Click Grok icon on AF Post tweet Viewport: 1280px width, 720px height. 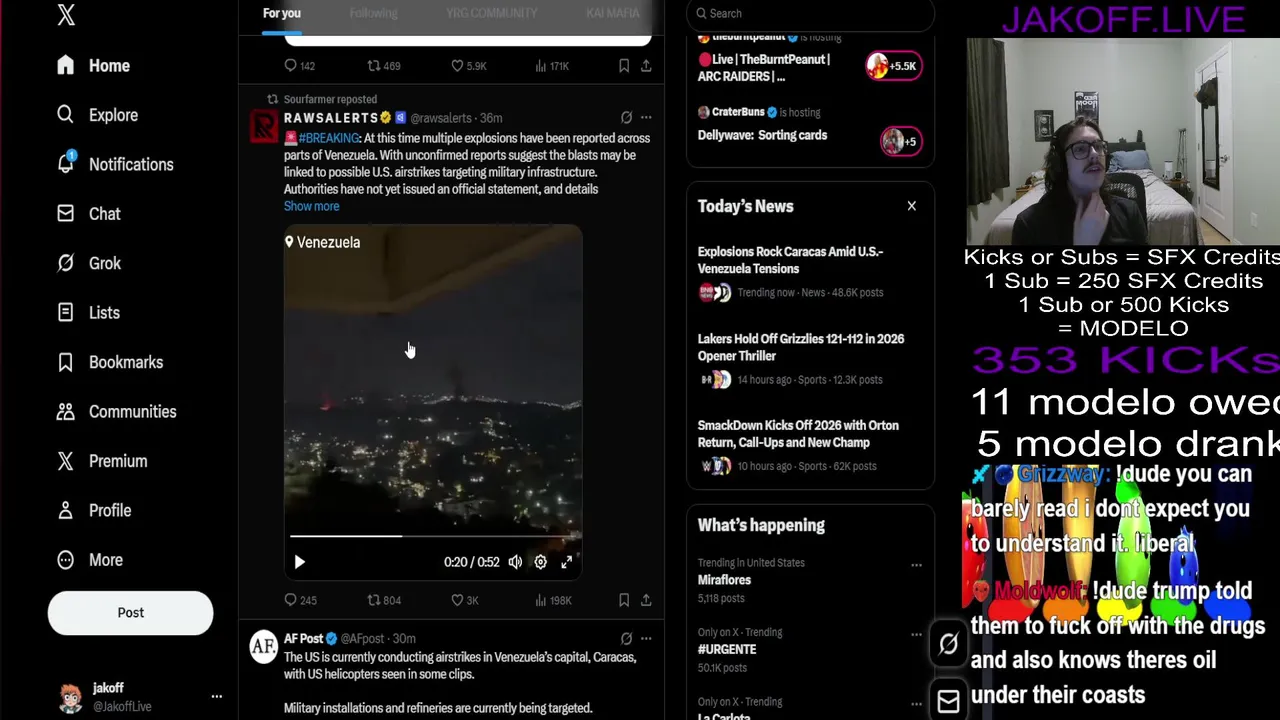[626, 638]
